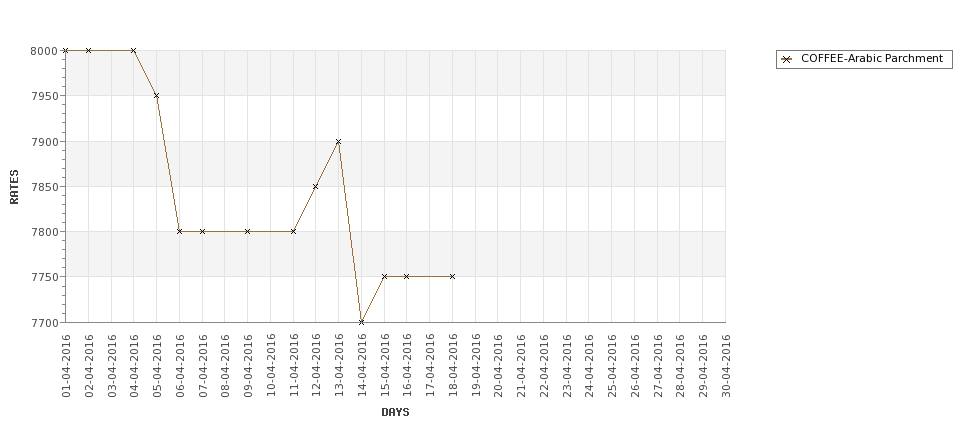
Task: Select the 7750 data point on 15-04-2016
Action: 384,277
